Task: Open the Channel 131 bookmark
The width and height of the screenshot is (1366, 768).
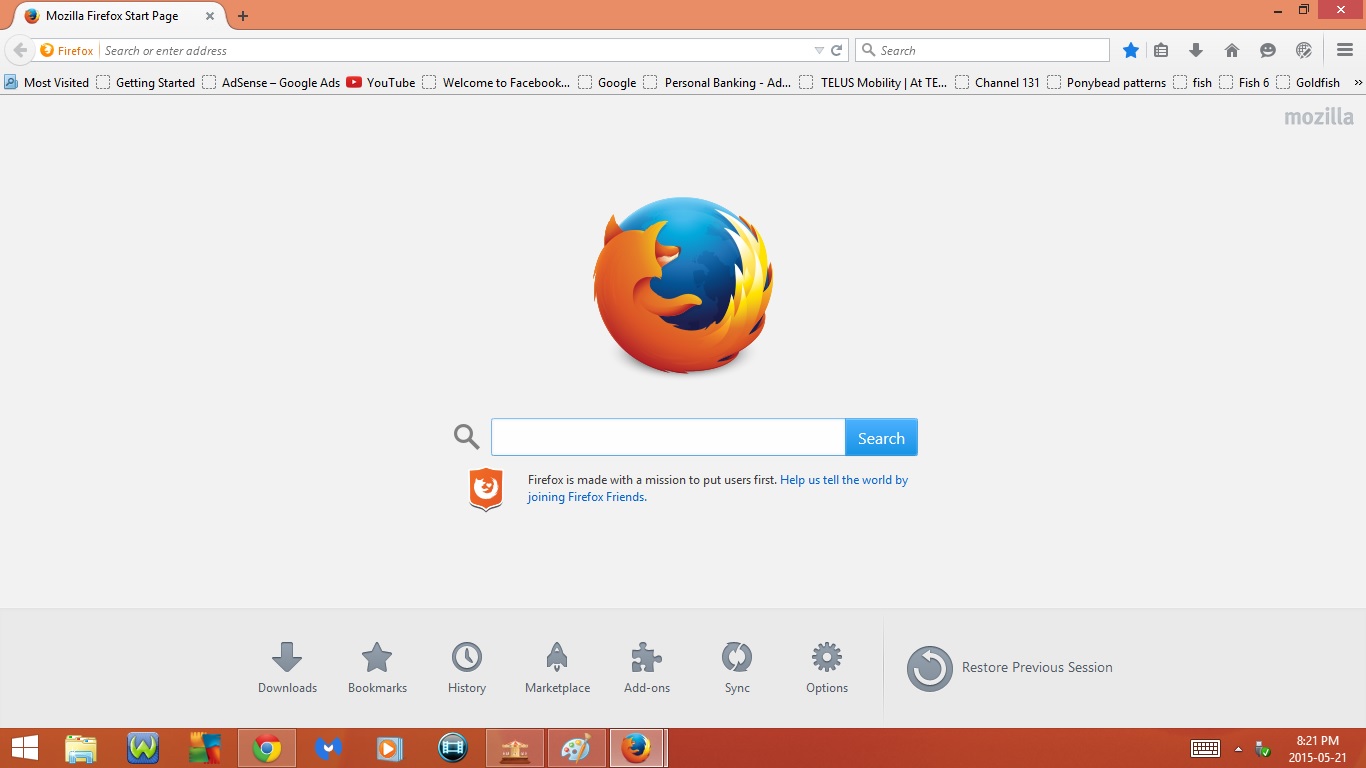Action: coord(997,82)
